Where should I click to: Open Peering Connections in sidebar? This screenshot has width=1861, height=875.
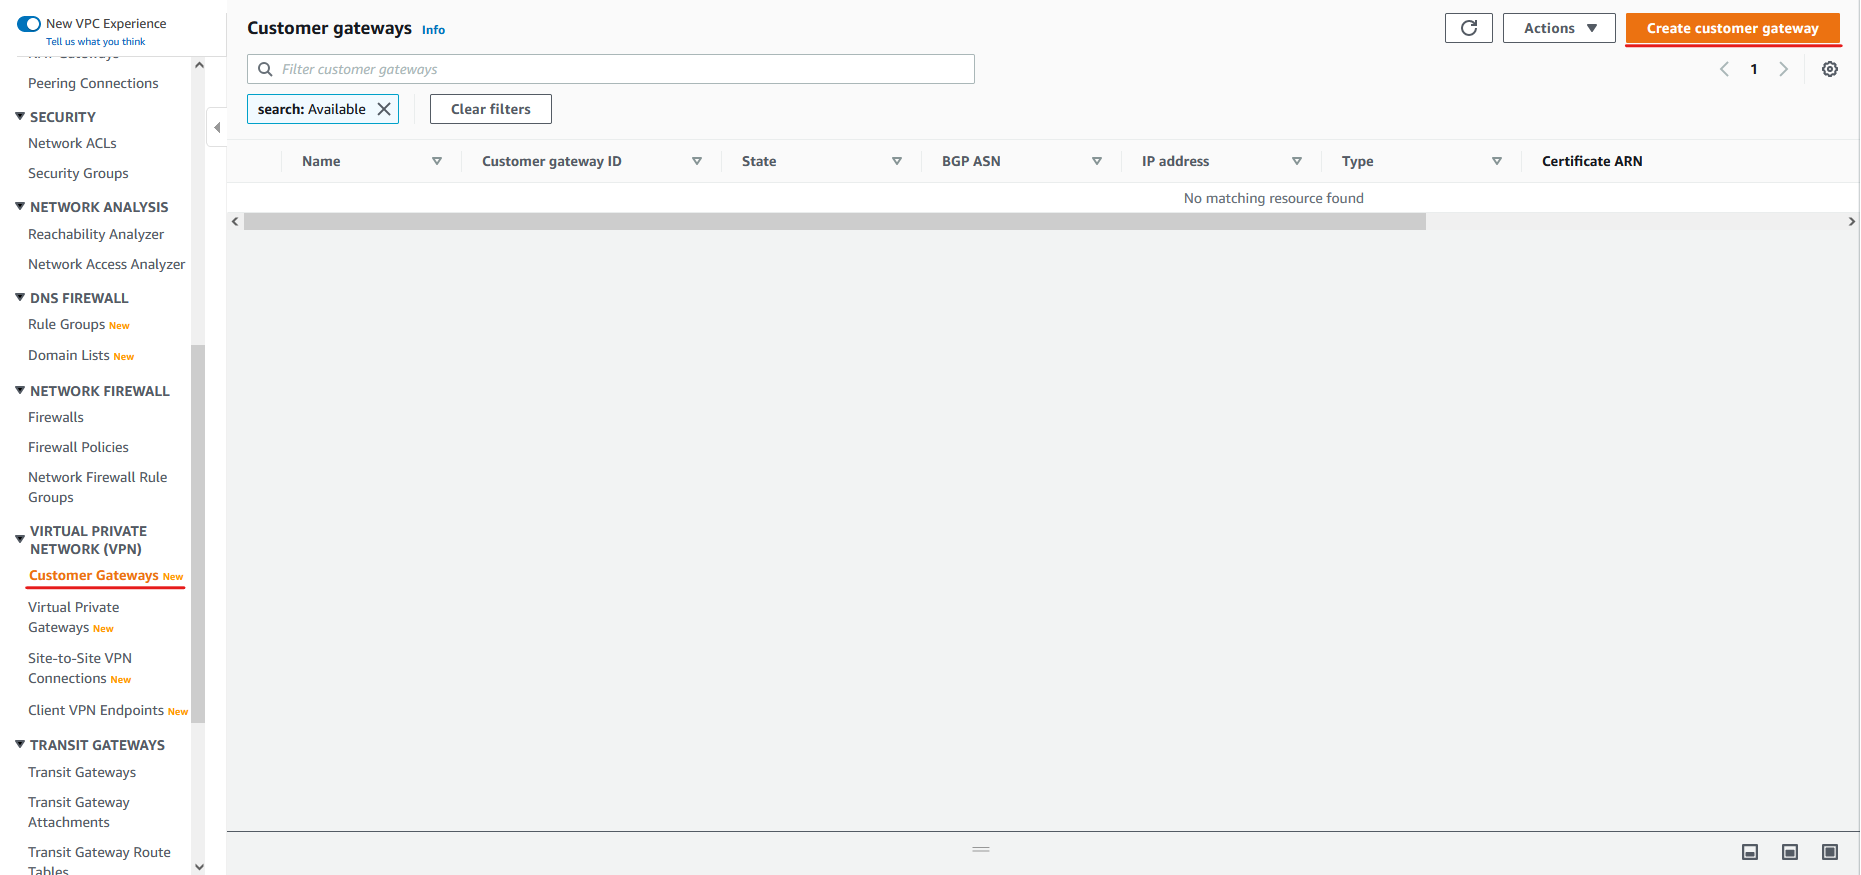point(93,83)
